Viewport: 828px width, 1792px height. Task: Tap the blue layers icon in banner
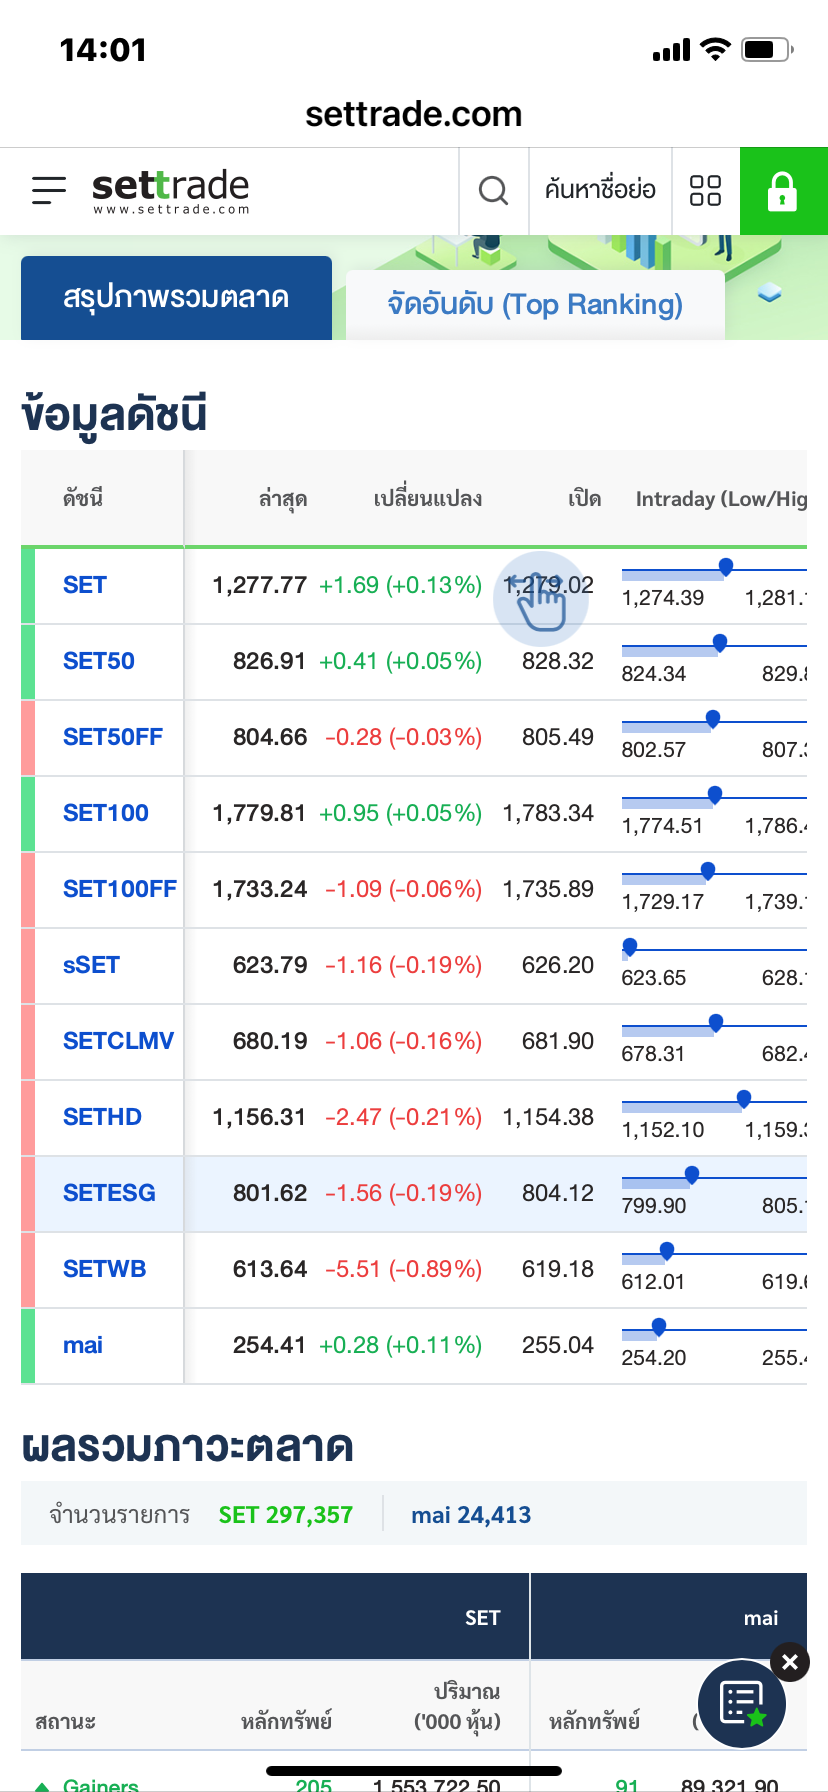tap(769, 292)
